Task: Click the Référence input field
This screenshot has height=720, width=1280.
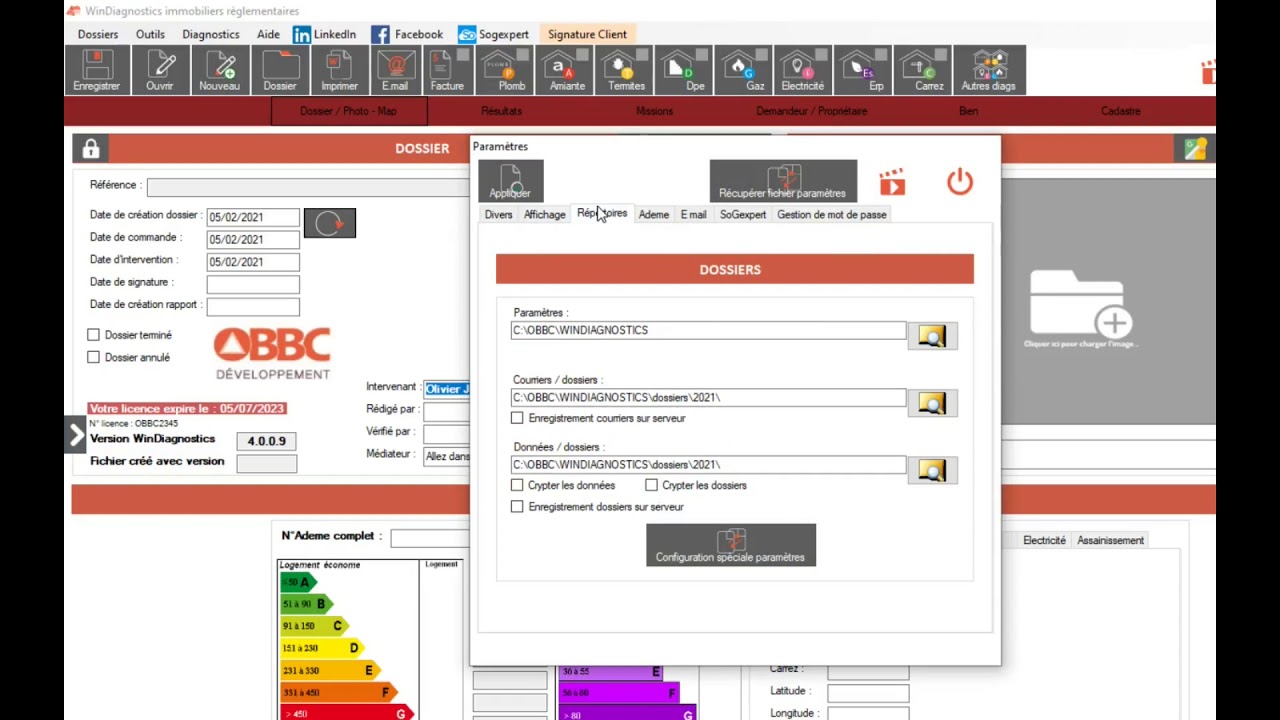Action: 308,186
